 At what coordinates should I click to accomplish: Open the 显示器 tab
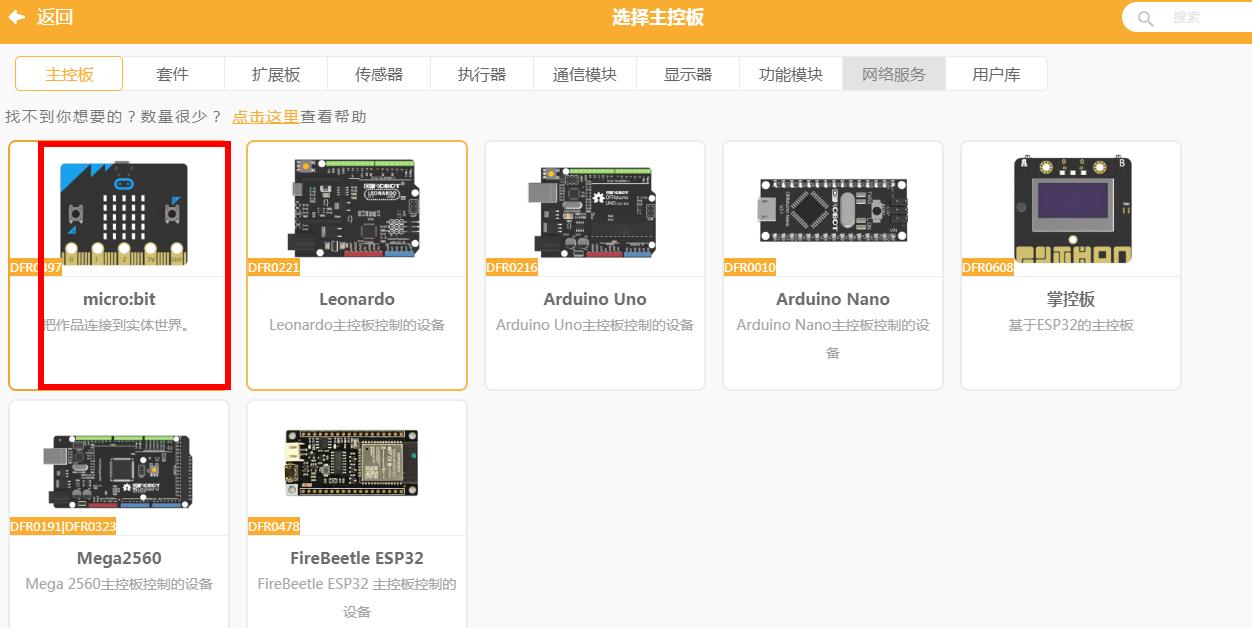688,74
